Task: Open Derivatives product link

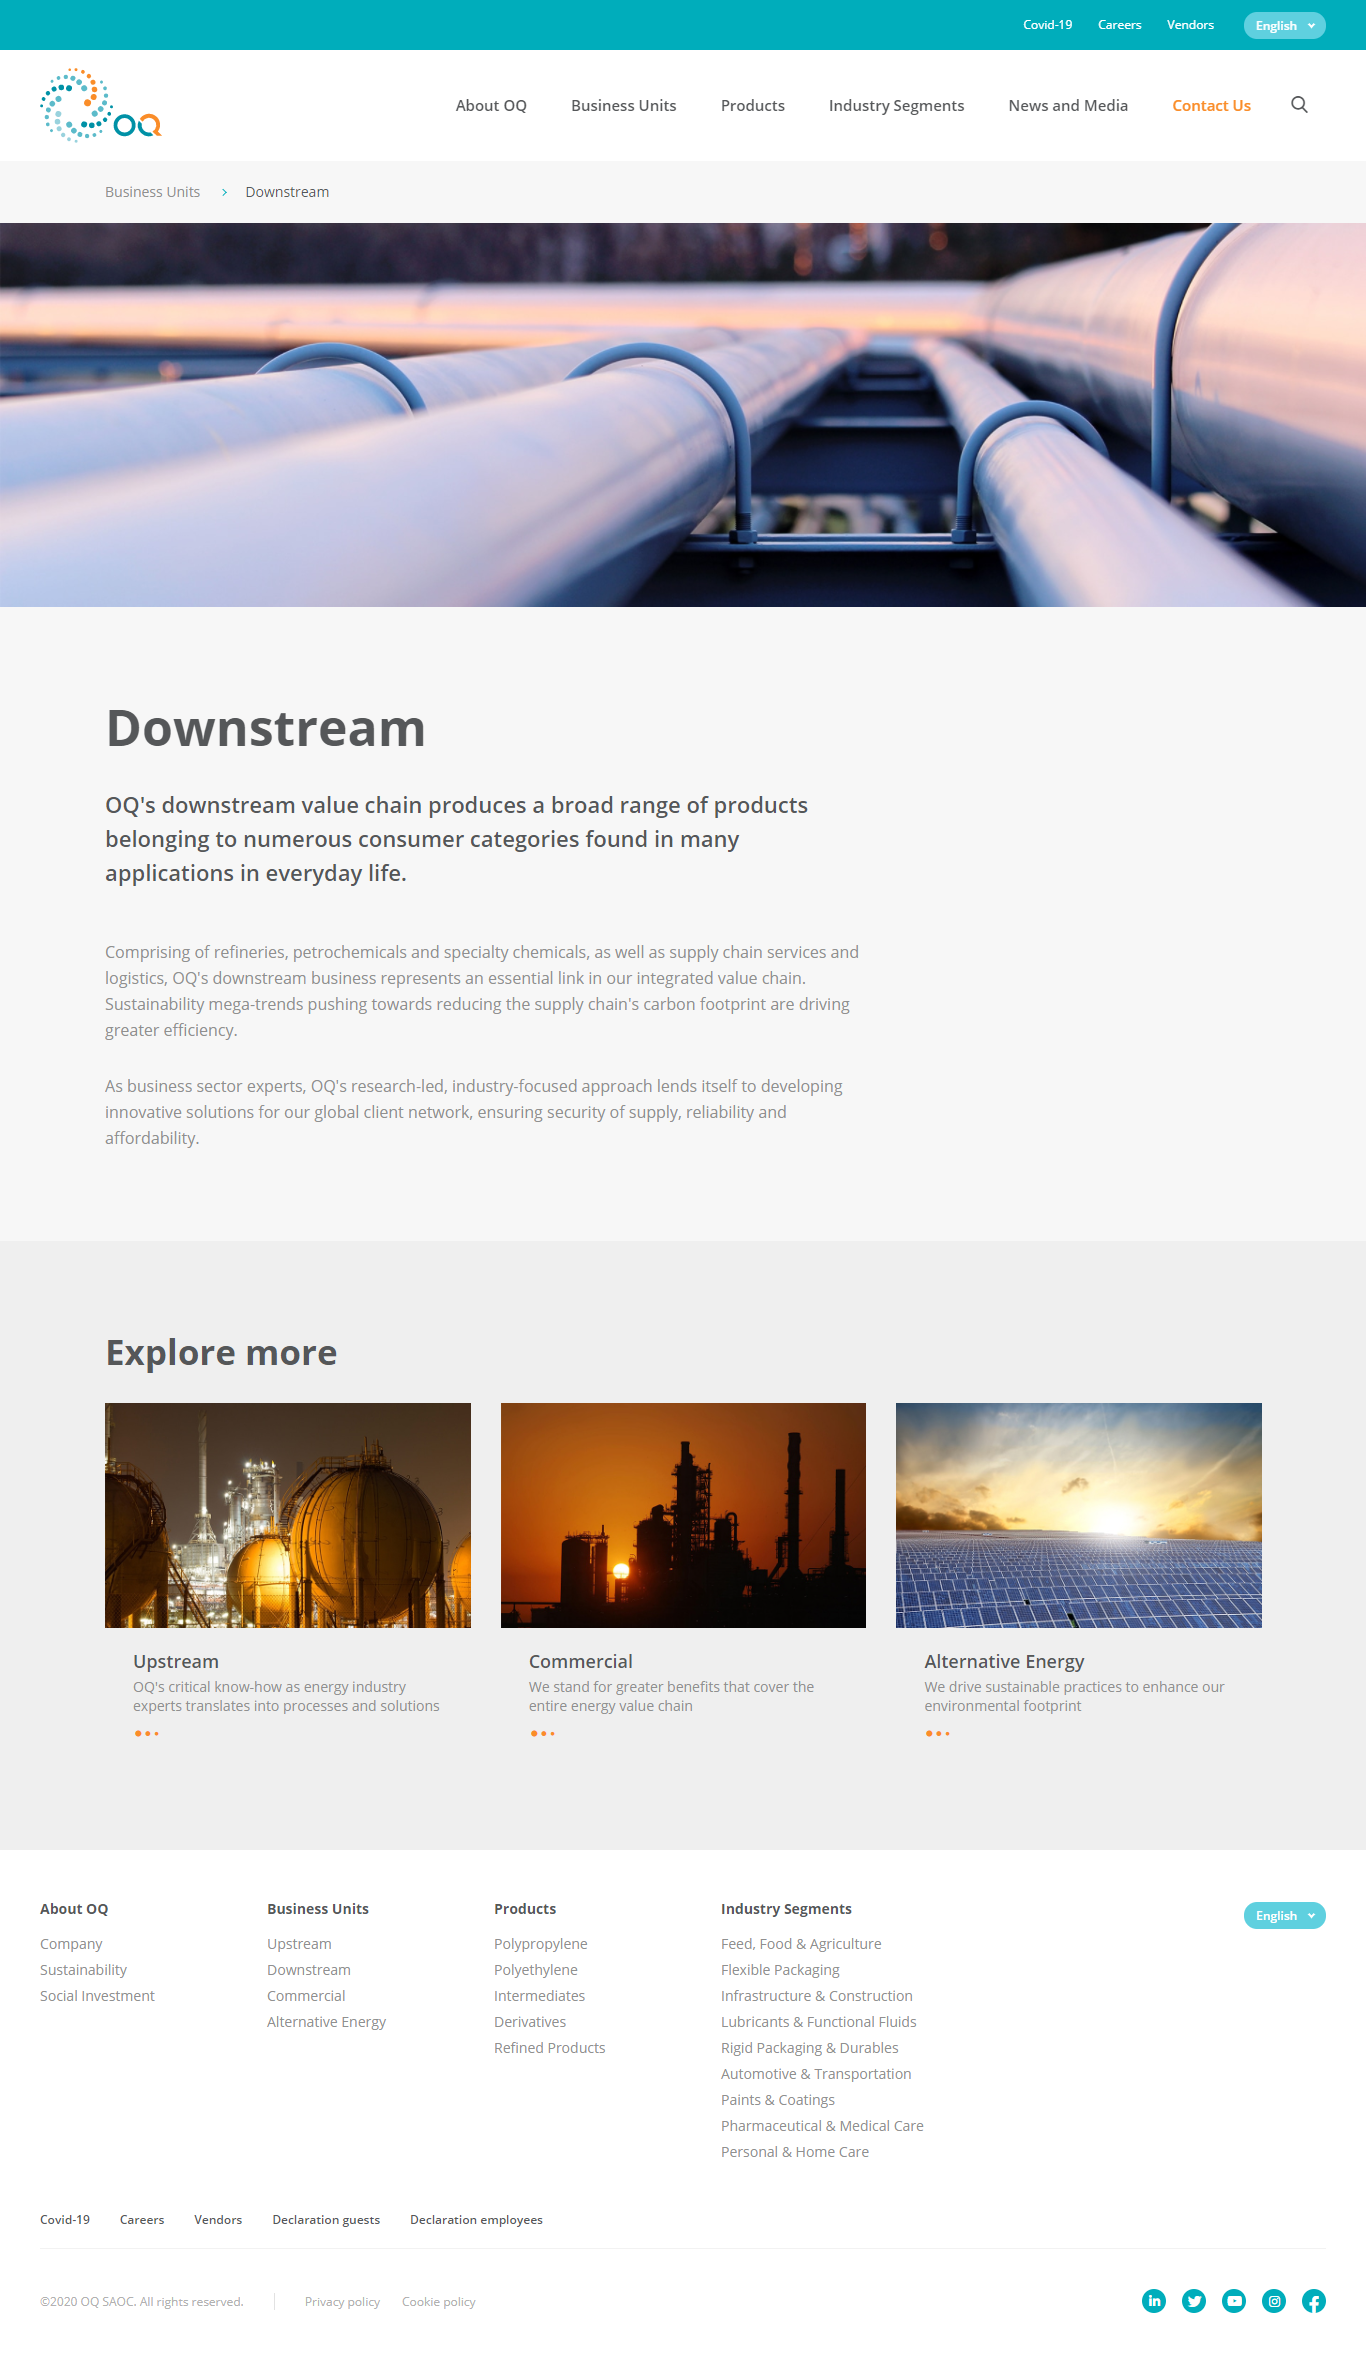Action: [x=530, y=2022]
